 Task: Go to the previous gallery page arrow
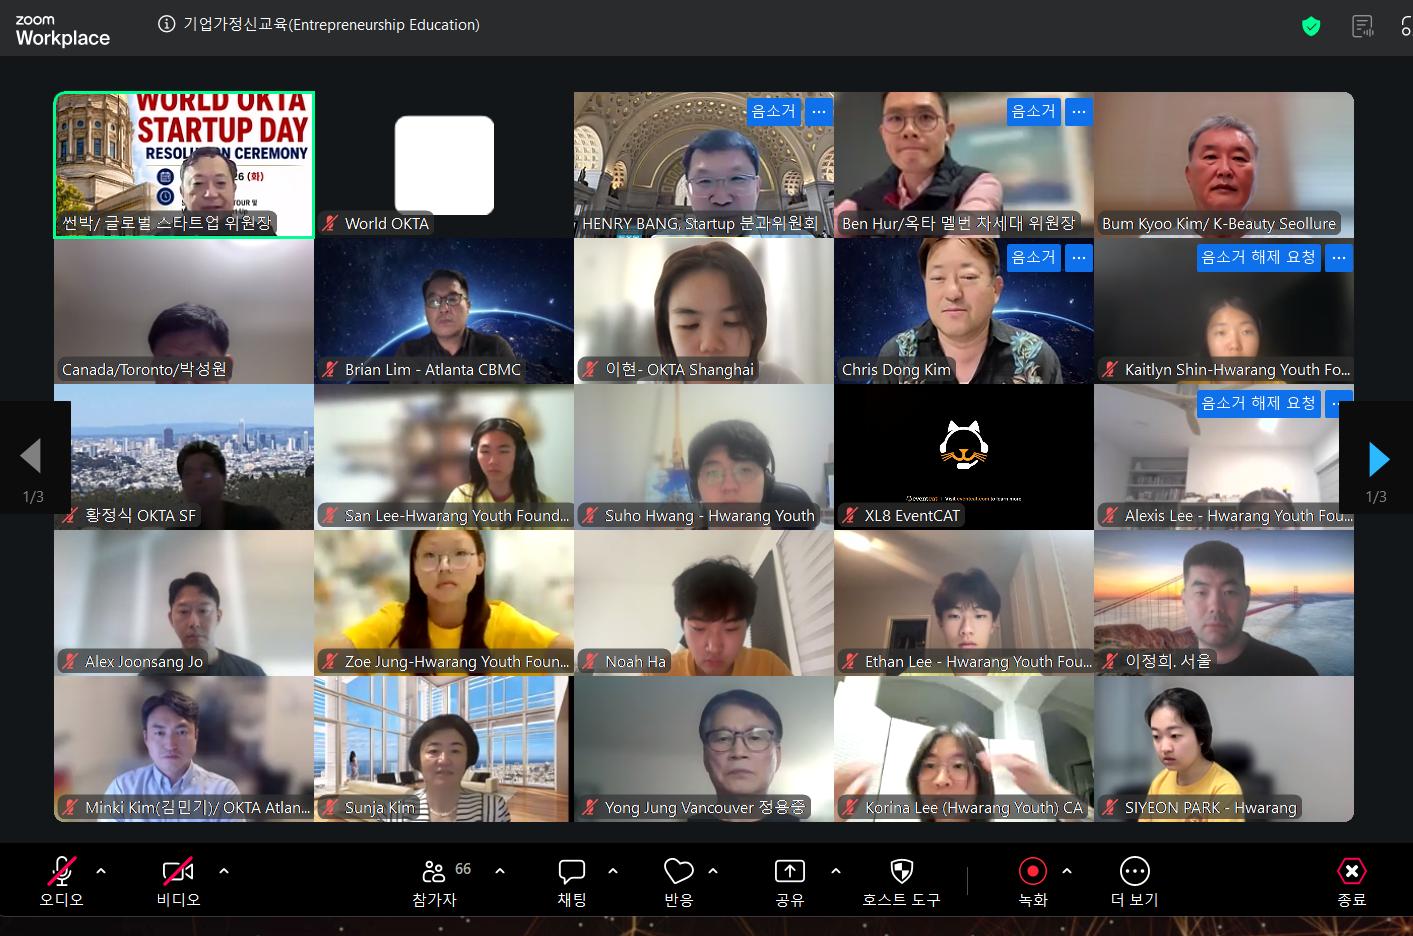click(x=31, y=456)
